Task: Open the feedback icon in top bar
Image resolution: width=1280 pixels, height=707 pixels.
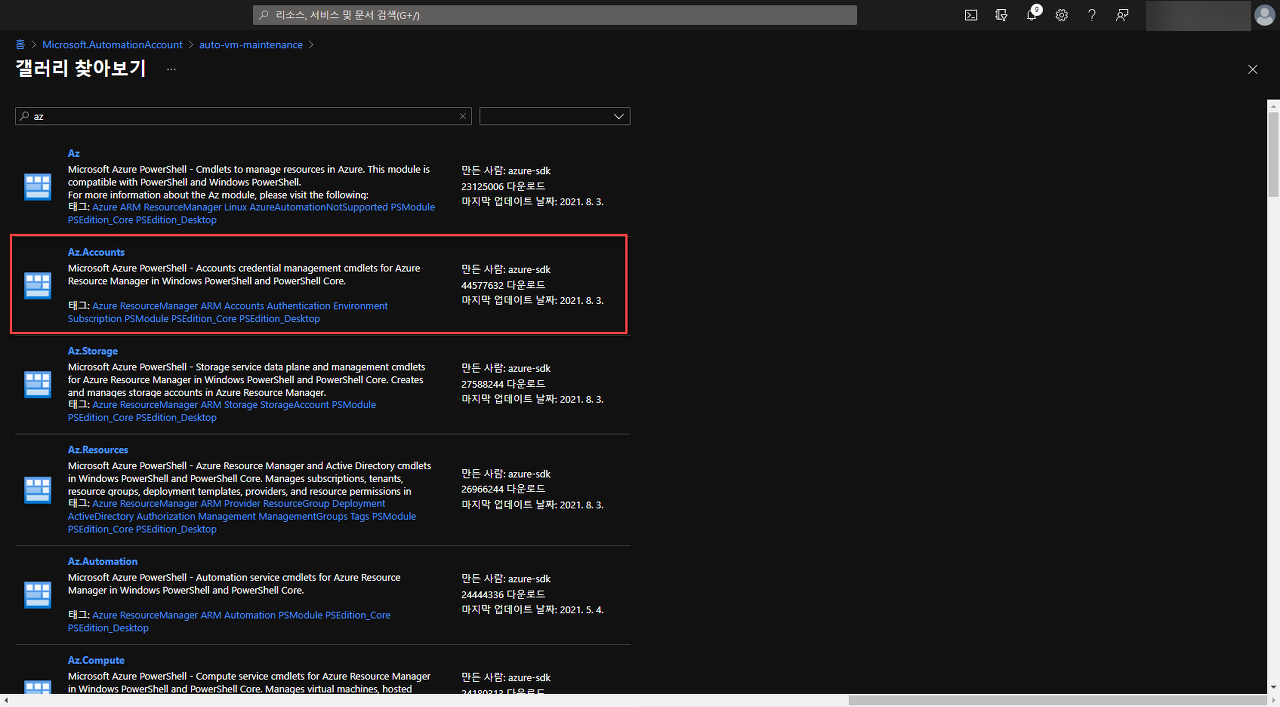Action: (1122, 15)
